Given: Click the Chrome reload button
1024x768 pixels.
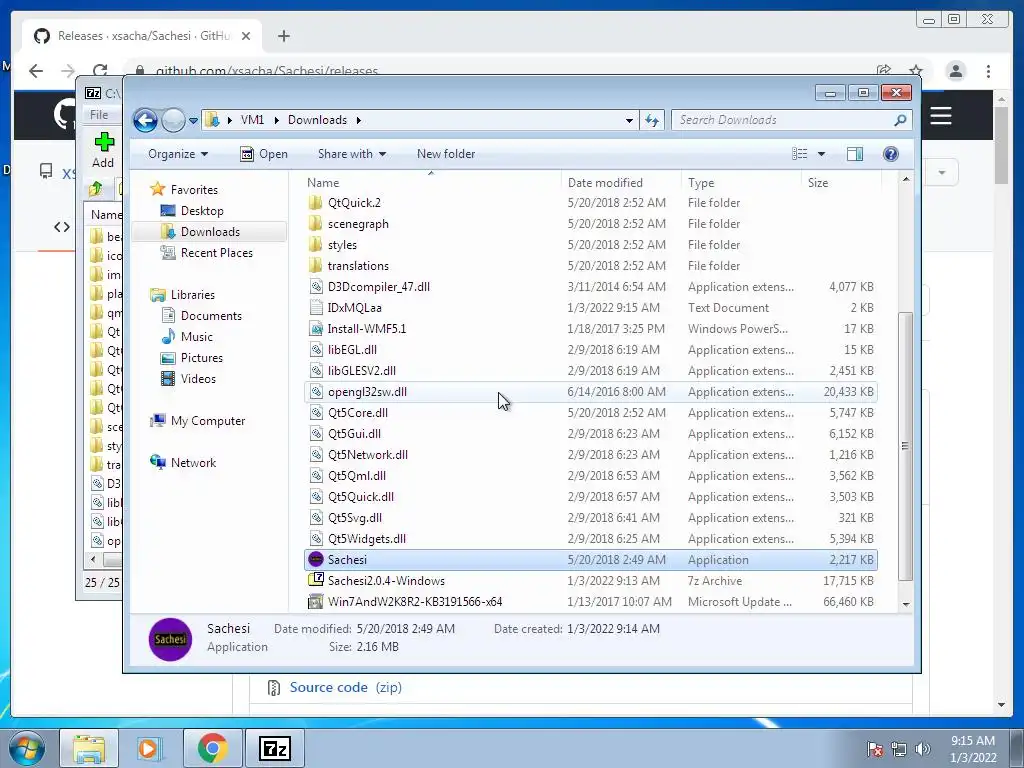Looking at the screenshot, I should [x=100, y=71].
